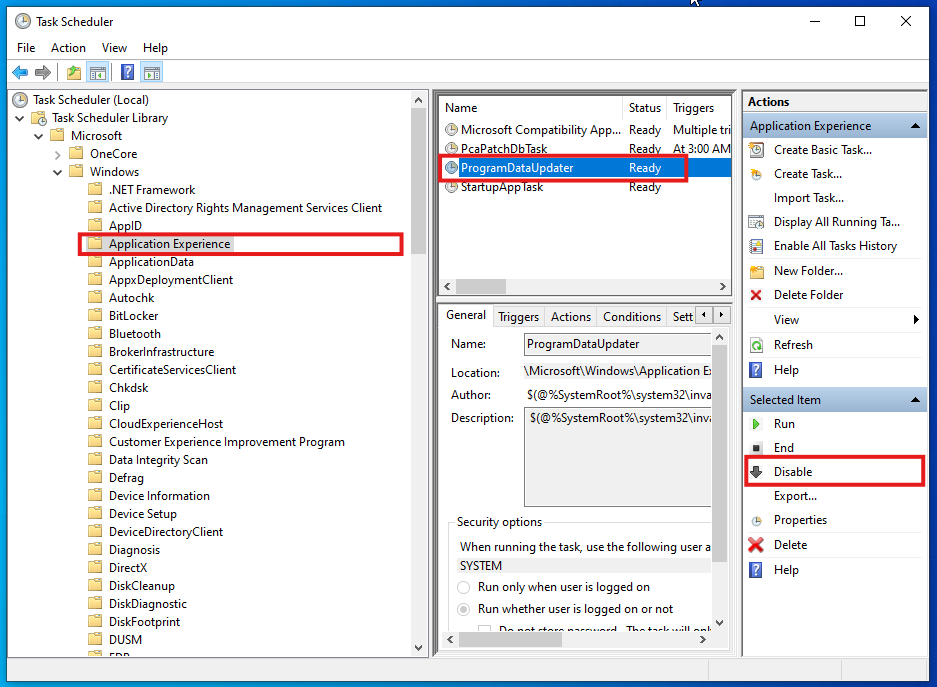
Task: Click the Back arrow toolbar icon
Action: point(20,73)
